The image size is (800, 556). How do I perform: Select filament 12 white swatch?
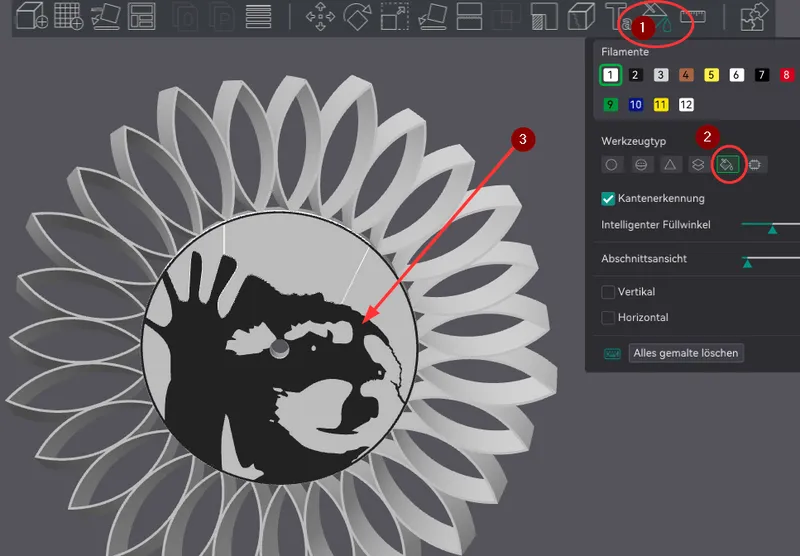click(686, 105)
